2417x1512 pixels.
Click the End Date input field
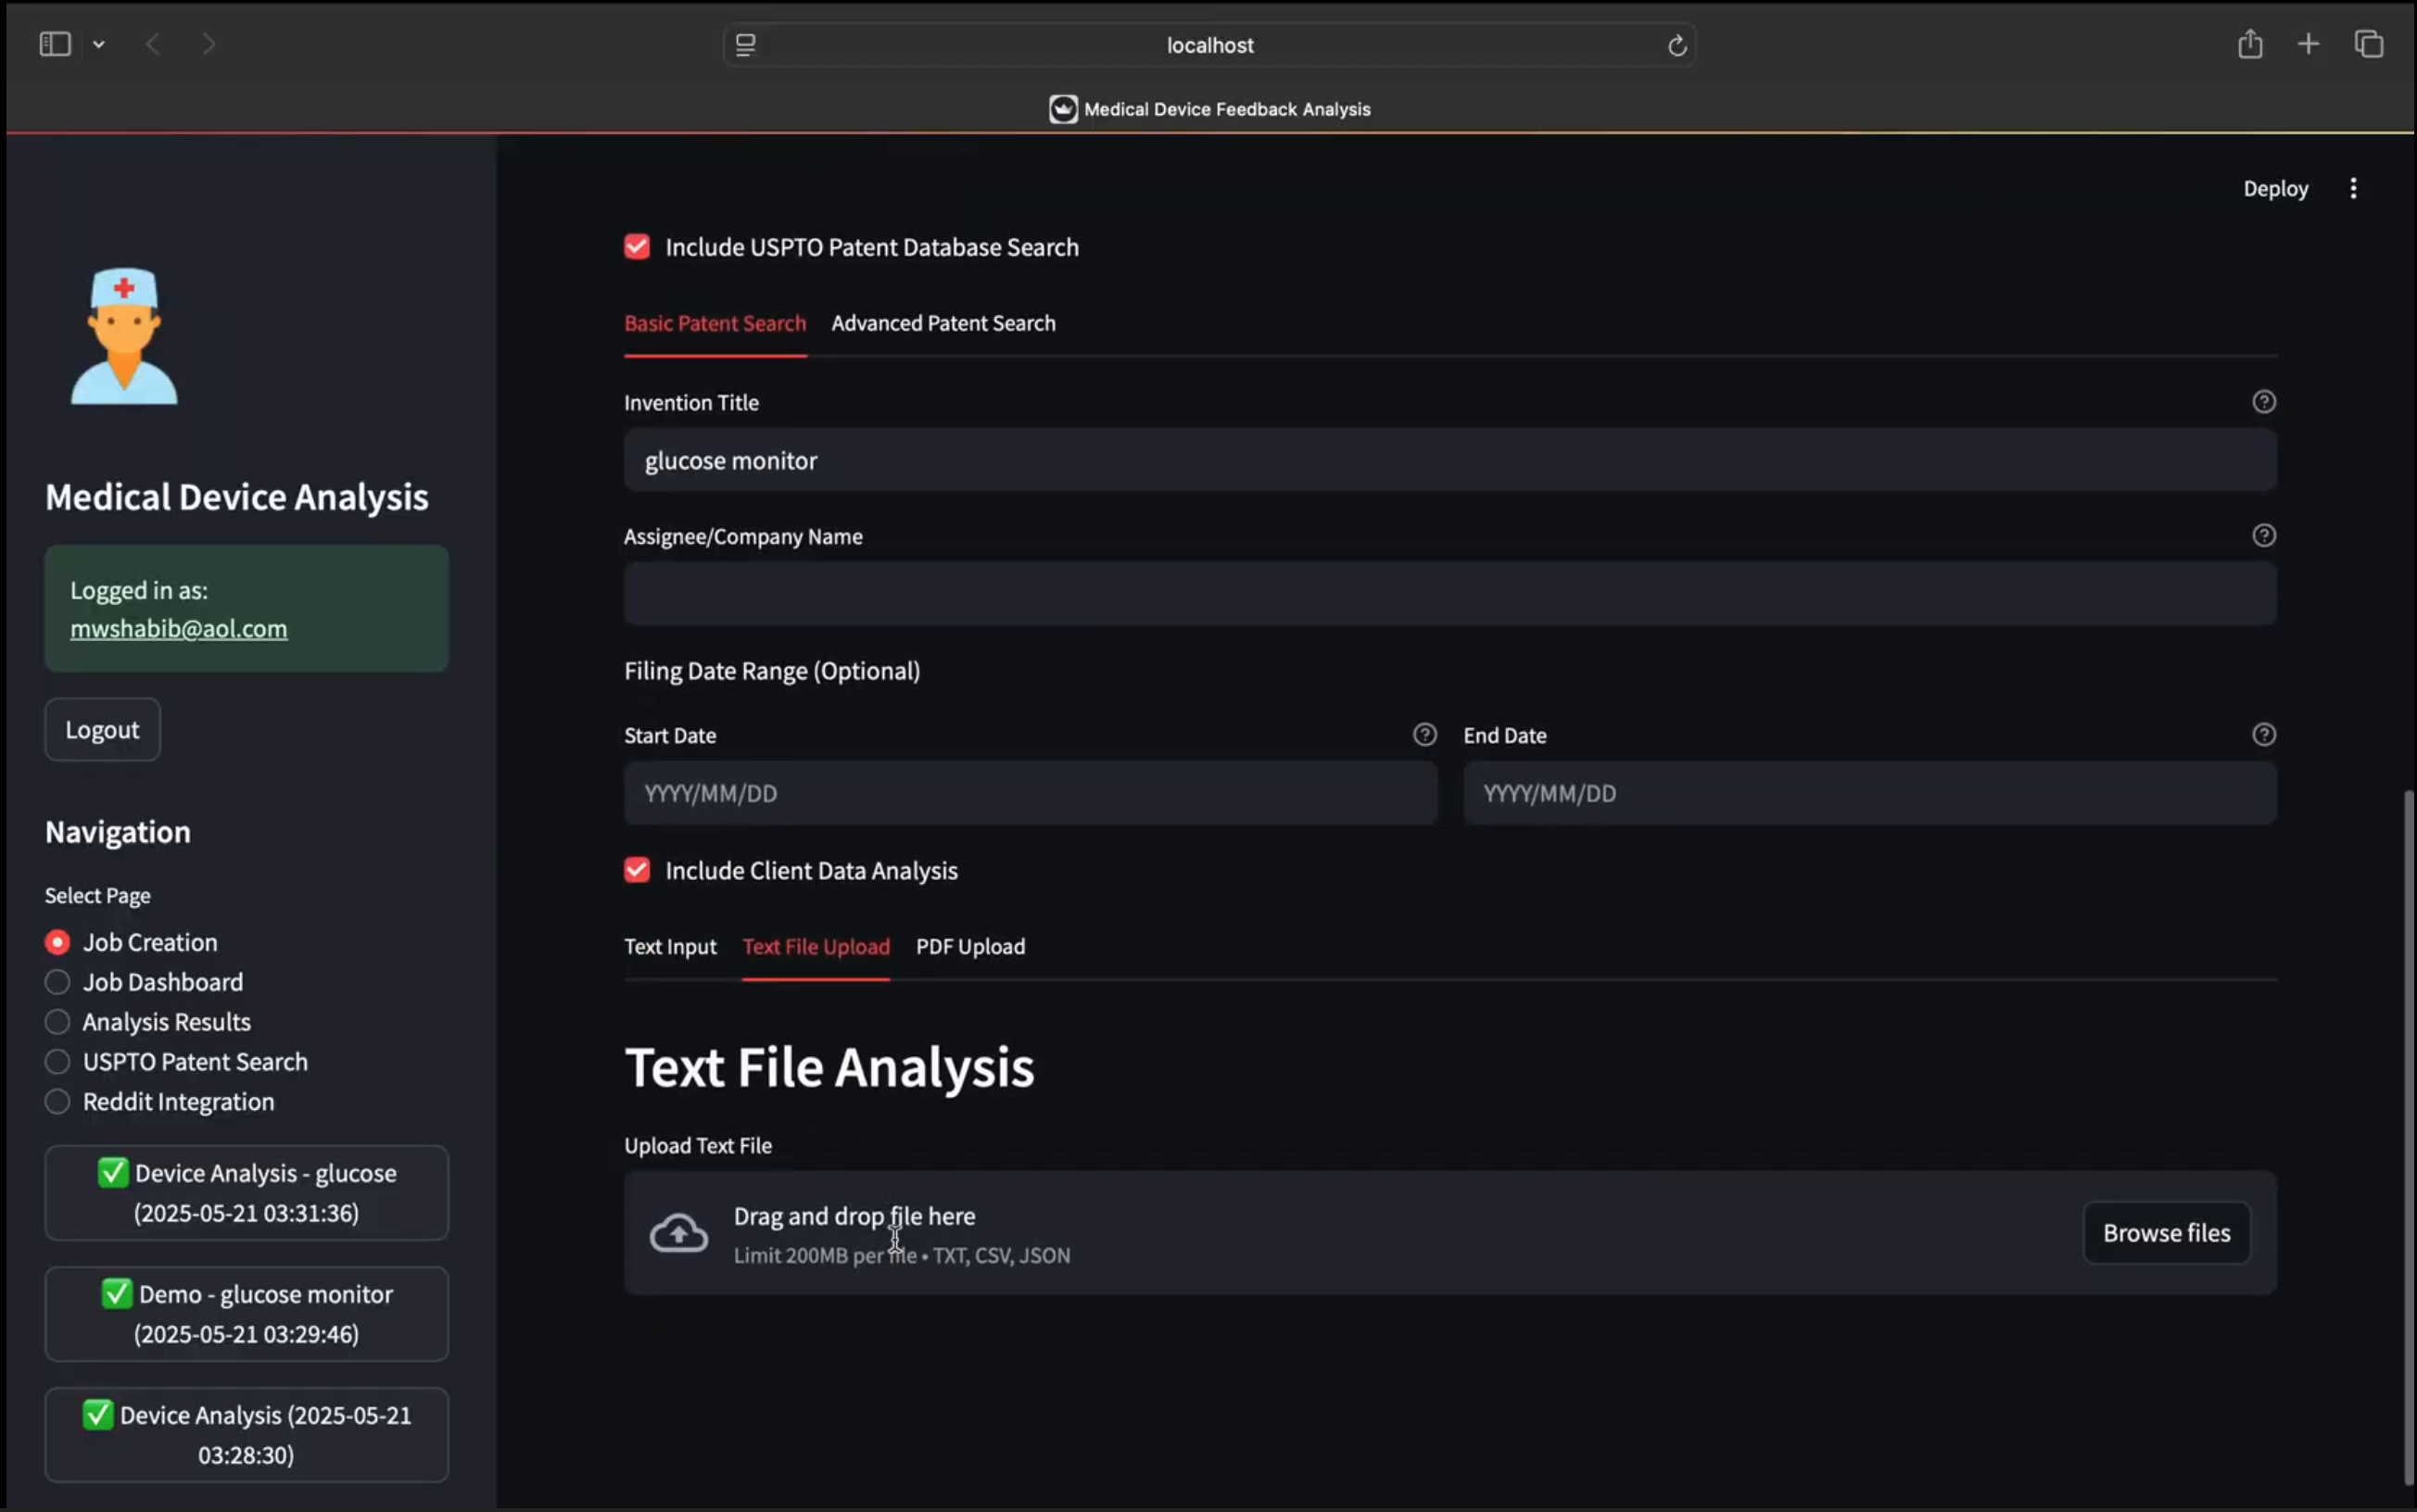(1870, 793)
